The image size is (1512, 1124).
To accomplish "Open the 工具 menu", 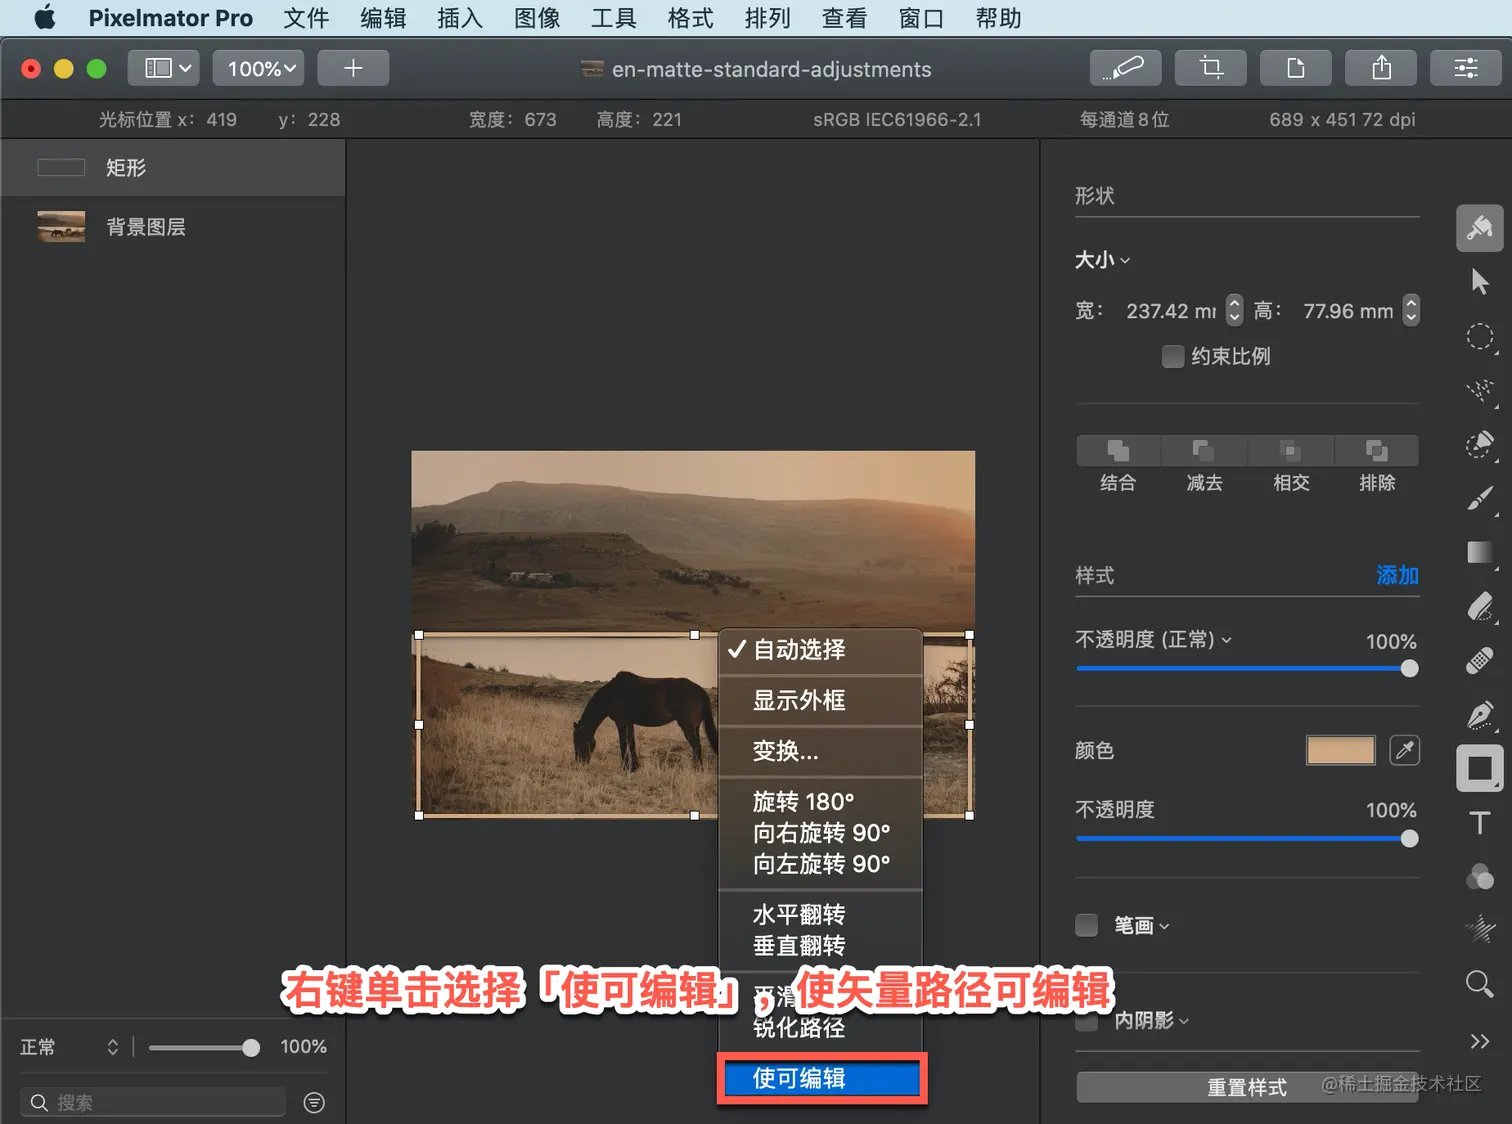I will click(x=614, y=18).
